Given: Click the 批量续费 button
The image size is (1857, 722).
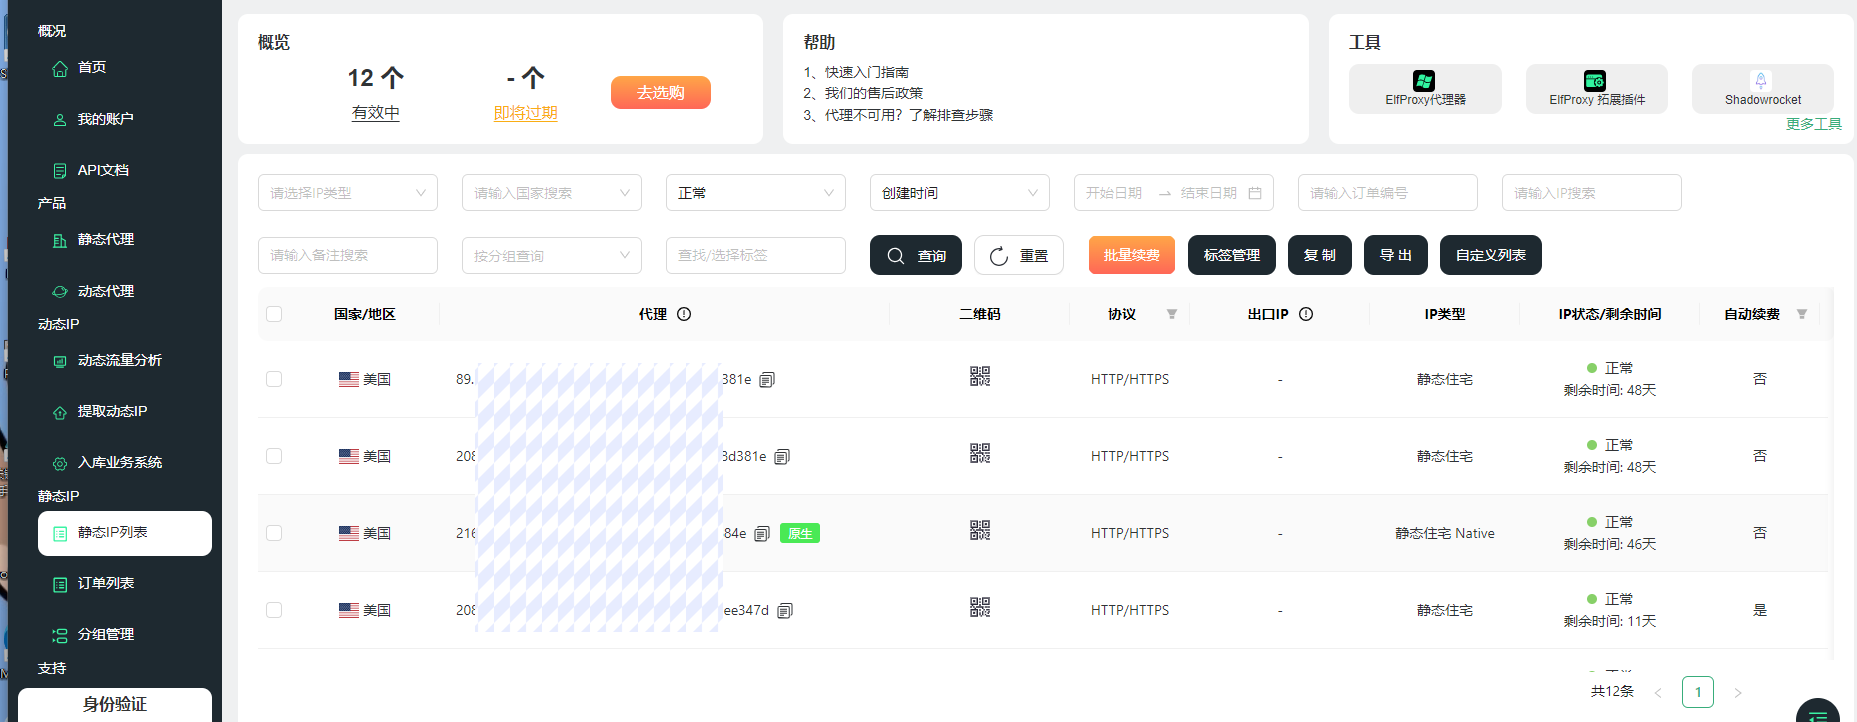Looking at the screenshot, I should 1131,255.
